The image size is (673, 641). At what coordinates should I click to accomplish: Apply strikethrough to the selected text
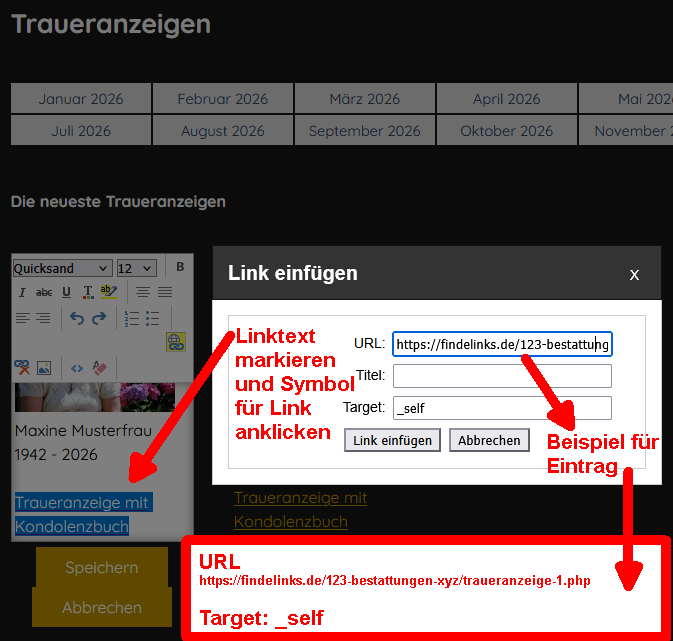tap(43, 293)
